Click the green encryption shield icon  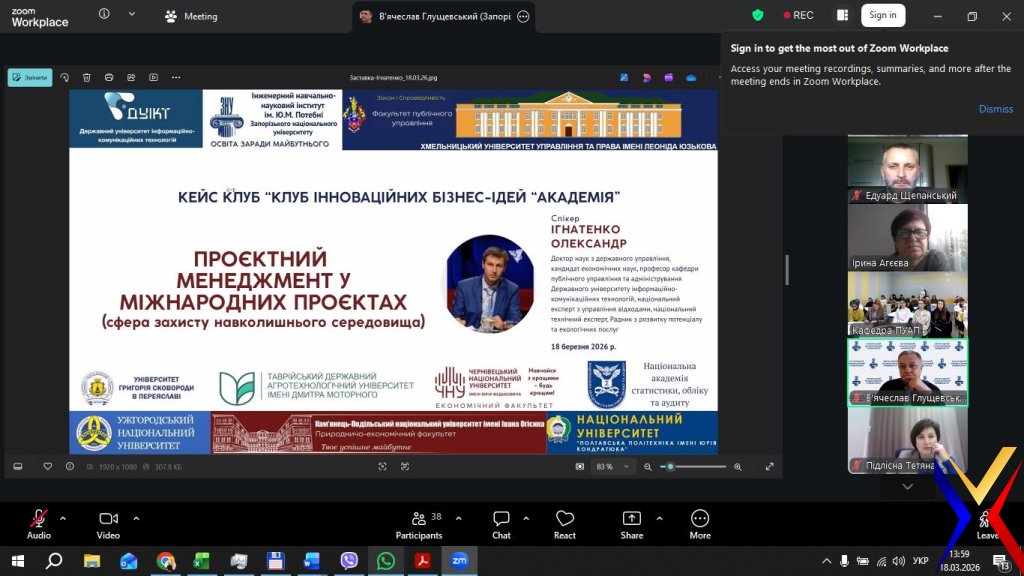(758, 15)
